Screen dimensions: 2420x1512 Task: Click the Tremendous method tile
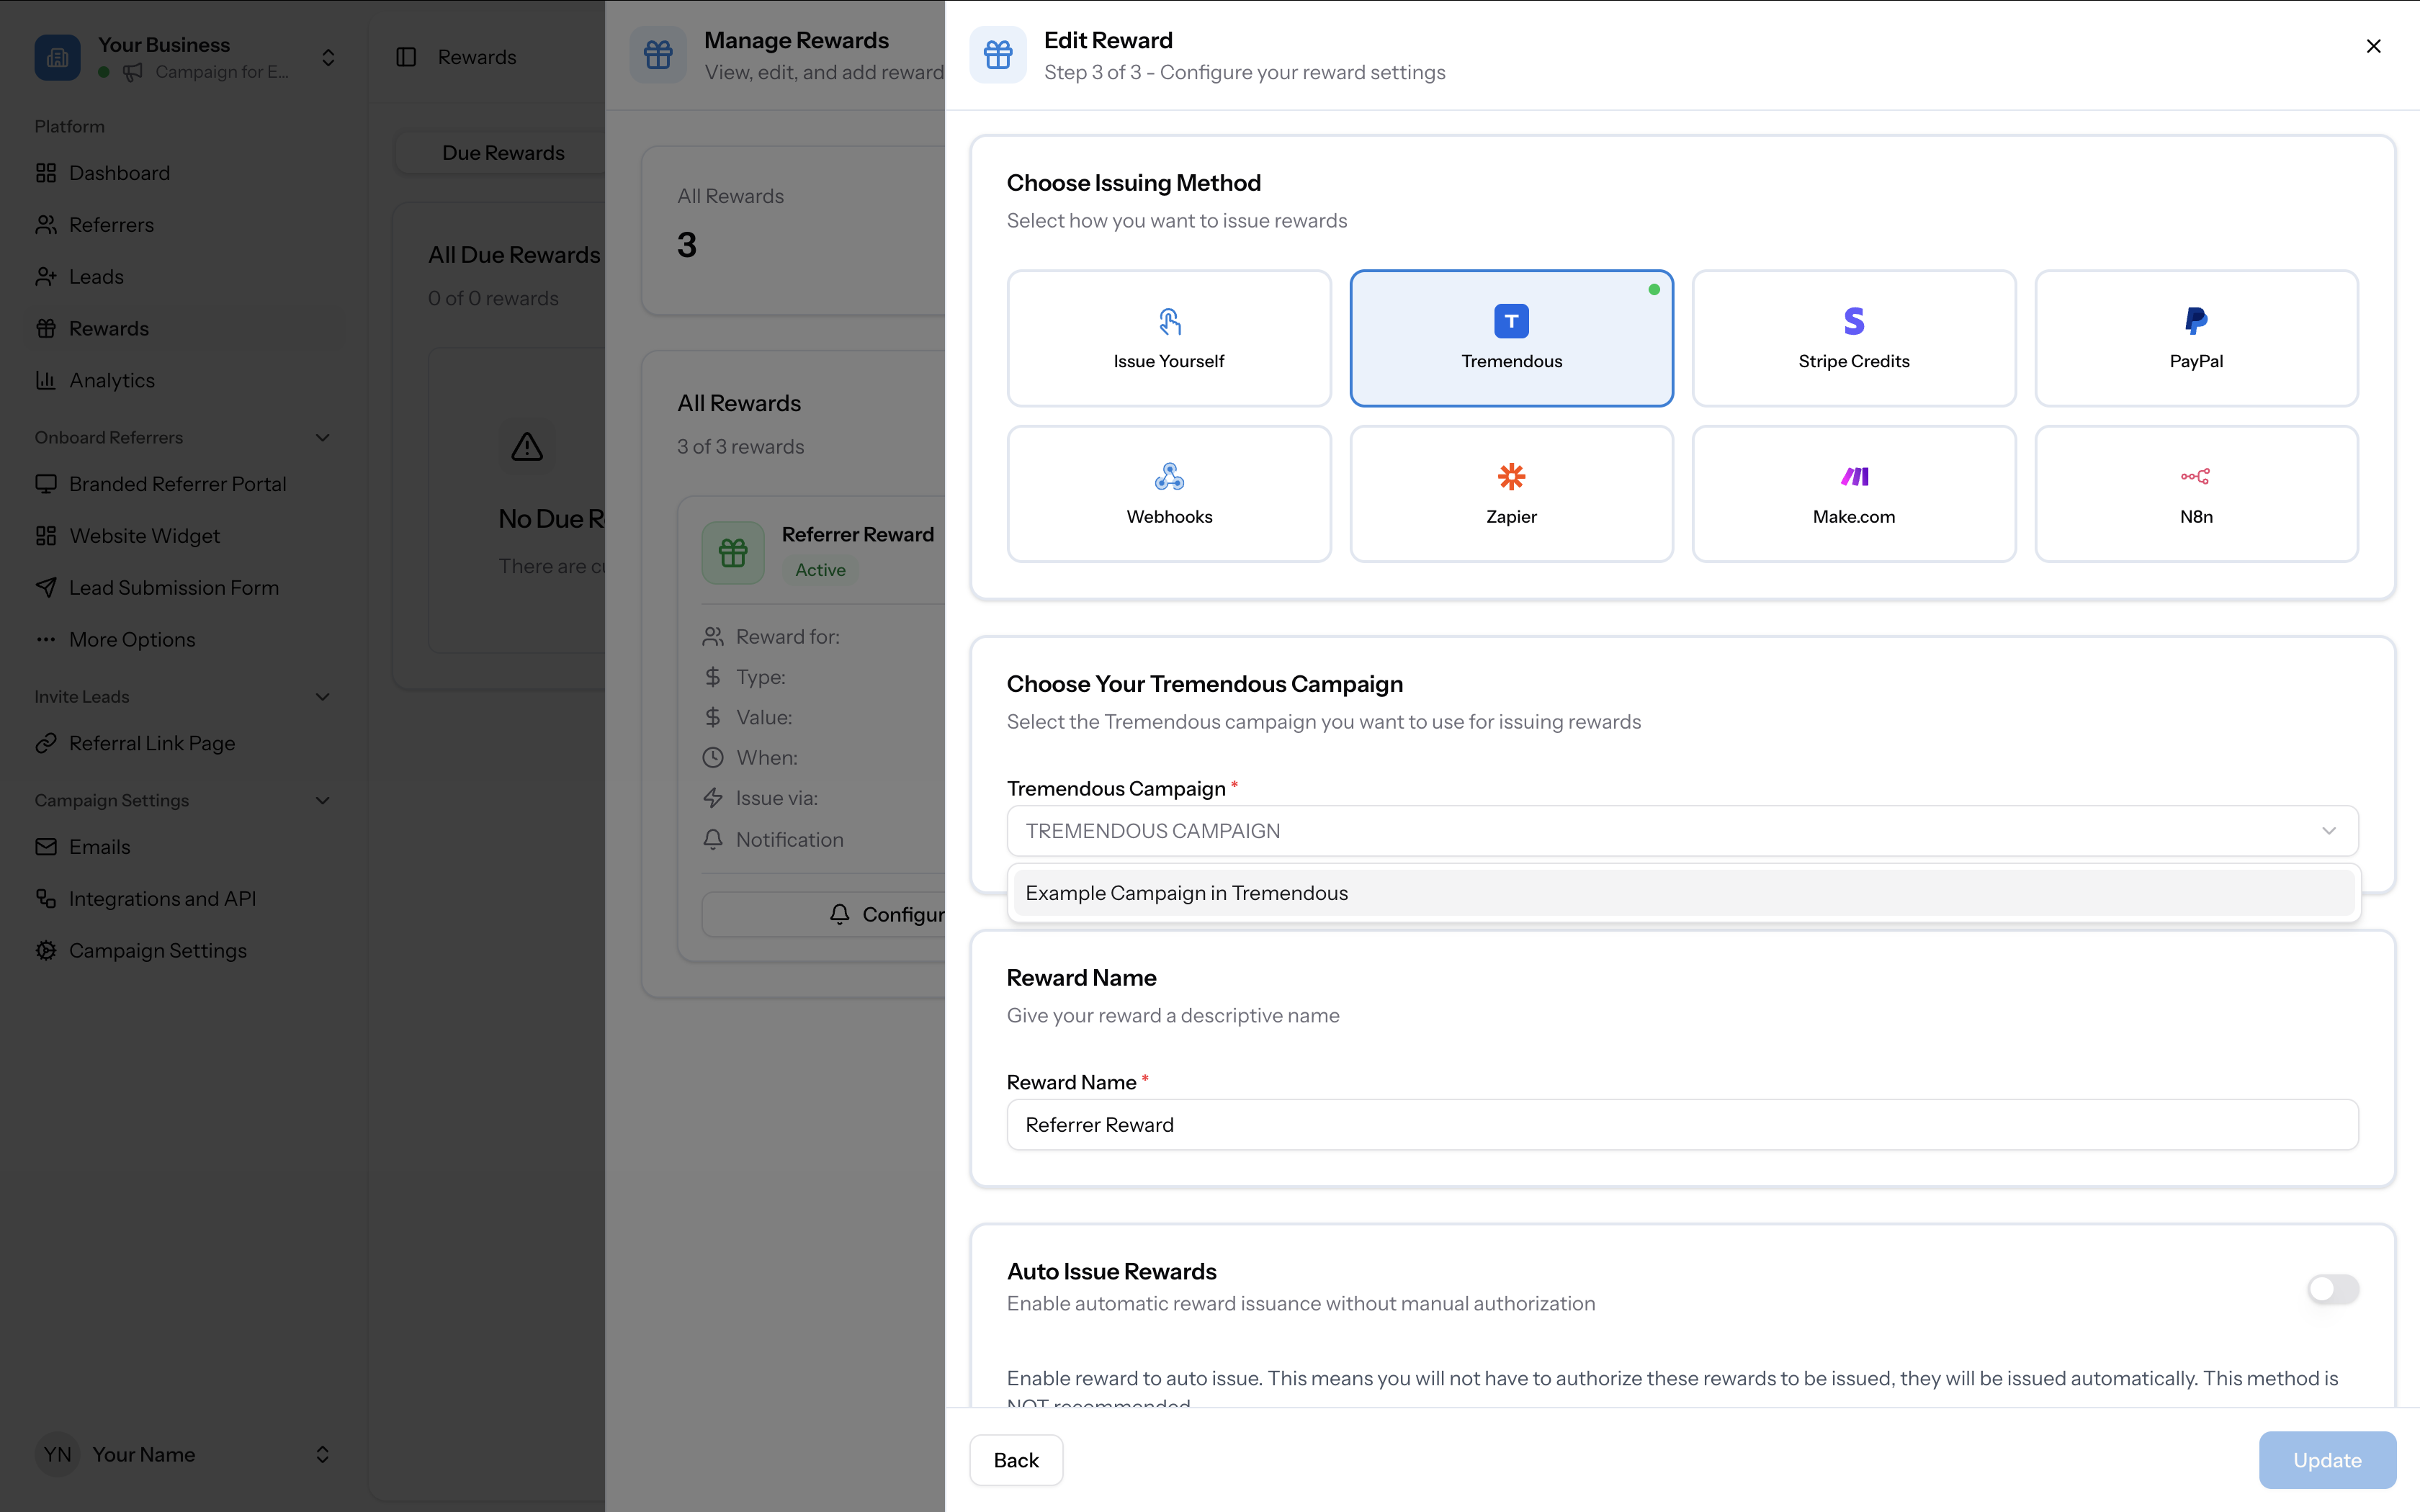coord(1511,338)
